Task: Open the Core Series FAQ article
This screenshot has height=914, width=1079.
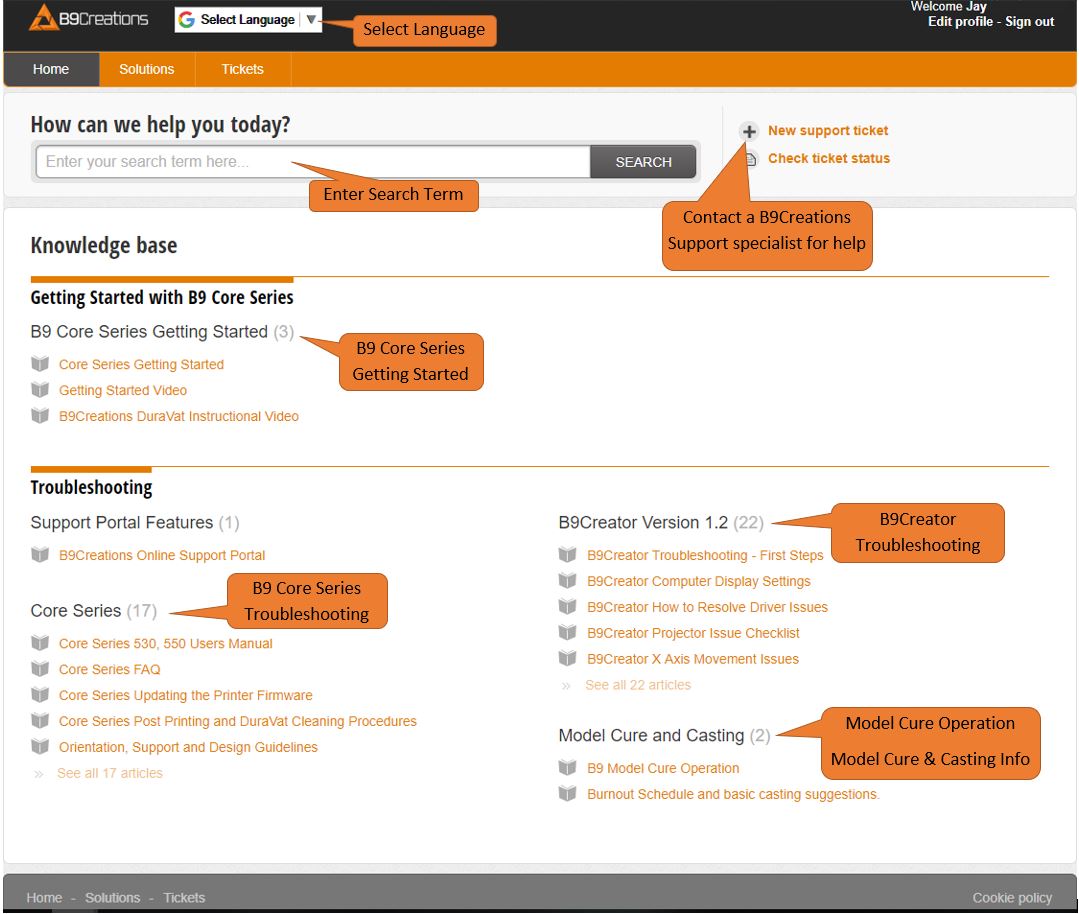Action: click(109, 670)
